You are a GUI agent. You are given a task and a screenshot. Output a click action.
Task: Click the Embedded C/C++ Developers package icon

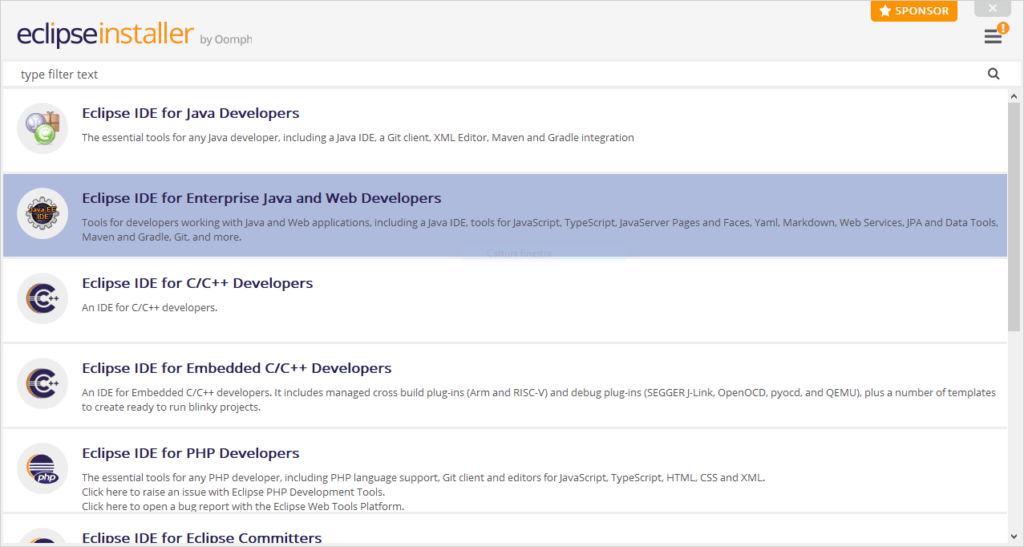point(42,383)
